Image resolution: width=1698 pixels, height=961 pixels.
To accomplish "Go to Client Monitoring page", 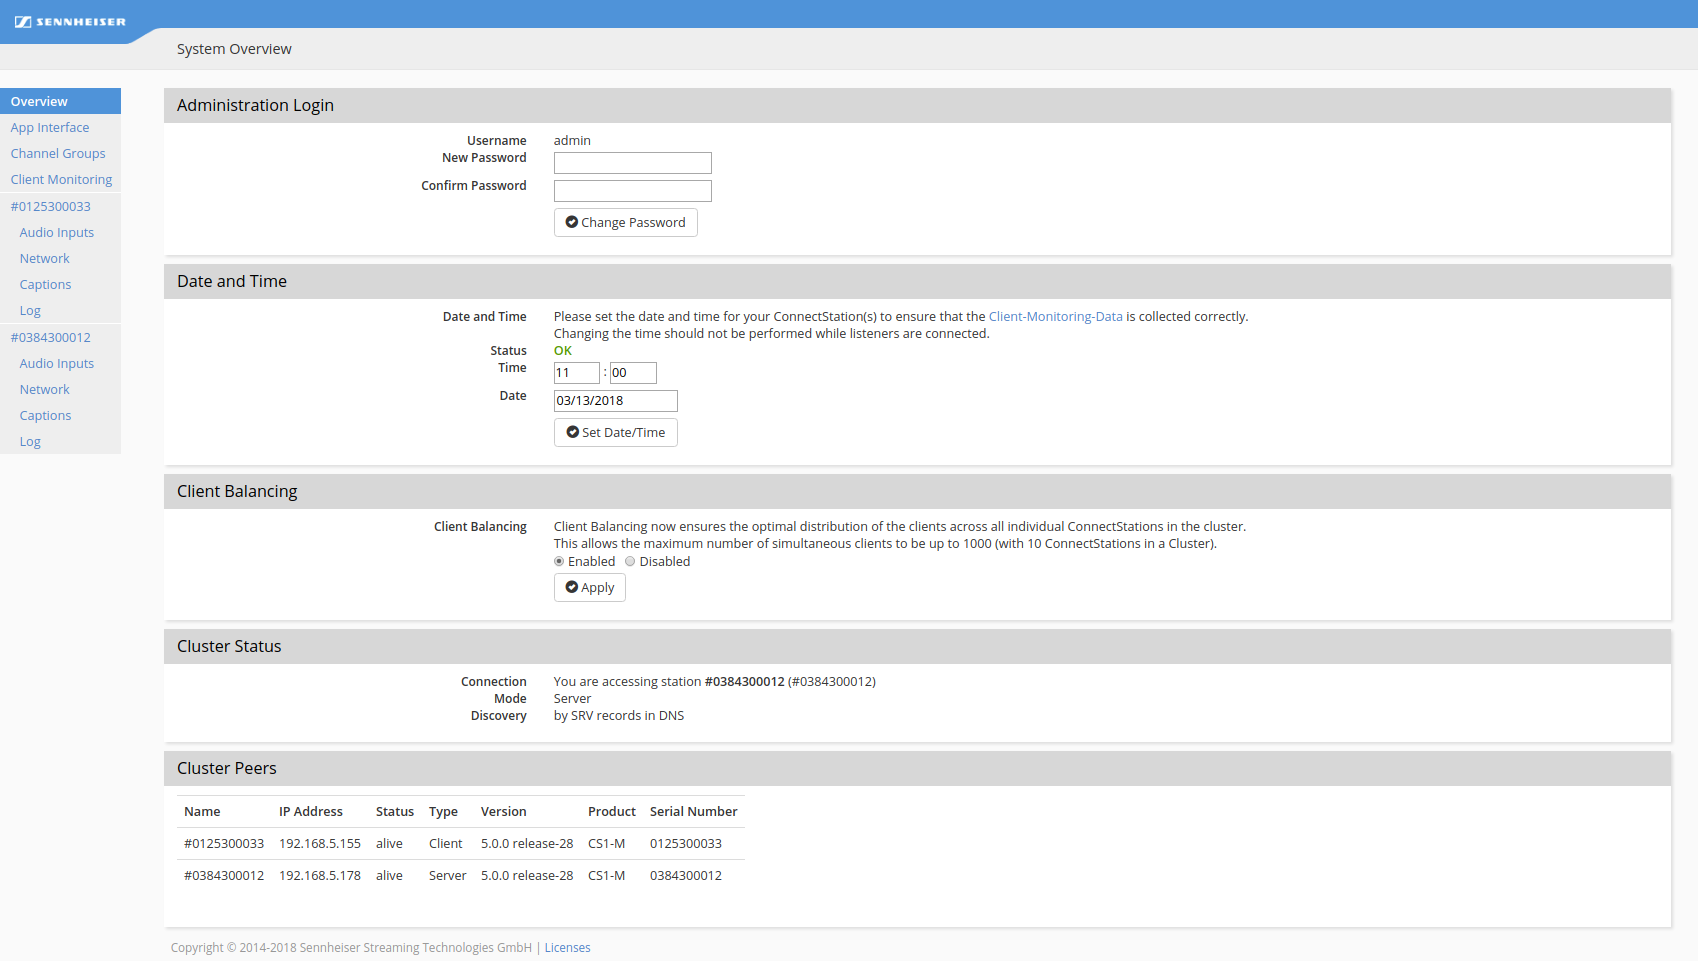I will 61,179.
